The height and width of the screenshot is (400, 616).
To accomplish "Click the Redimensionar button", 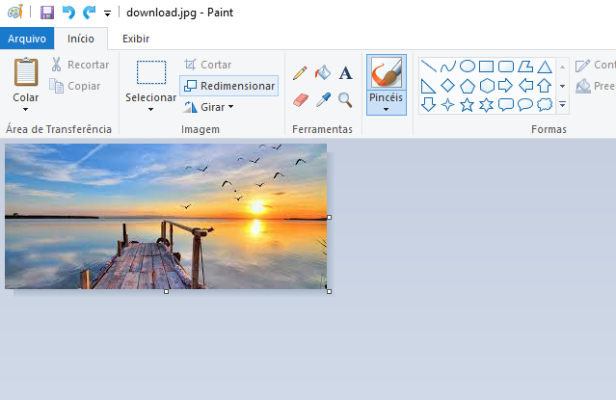I will (228, 86).
